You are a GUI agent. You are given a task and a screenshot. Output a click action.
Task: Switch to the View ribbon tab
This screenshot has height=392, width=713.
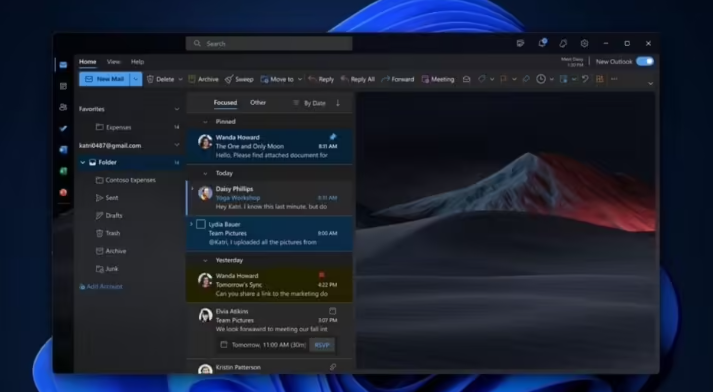point(113,62)
